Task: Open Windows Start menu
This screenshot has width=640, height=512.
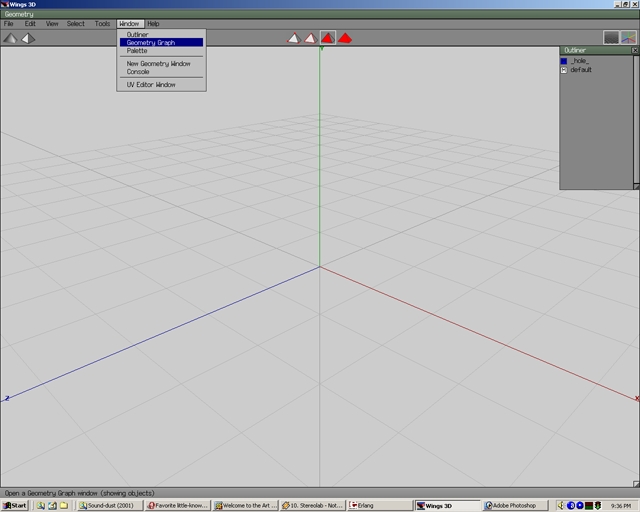Action: (15, 505)
